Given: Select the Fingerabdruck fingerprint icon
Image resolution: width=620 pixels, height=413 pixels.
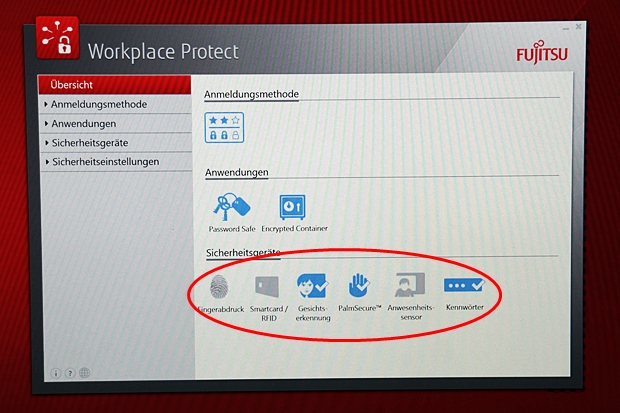Looking at the screenshot, I should [x=219, y=286].
